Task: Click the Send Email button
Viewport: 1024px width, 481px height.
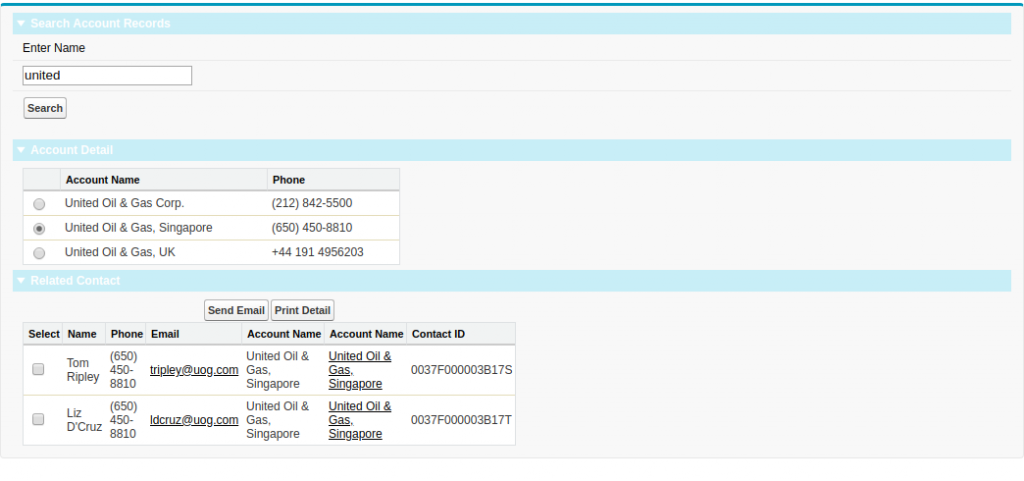Action: point(236,311)
